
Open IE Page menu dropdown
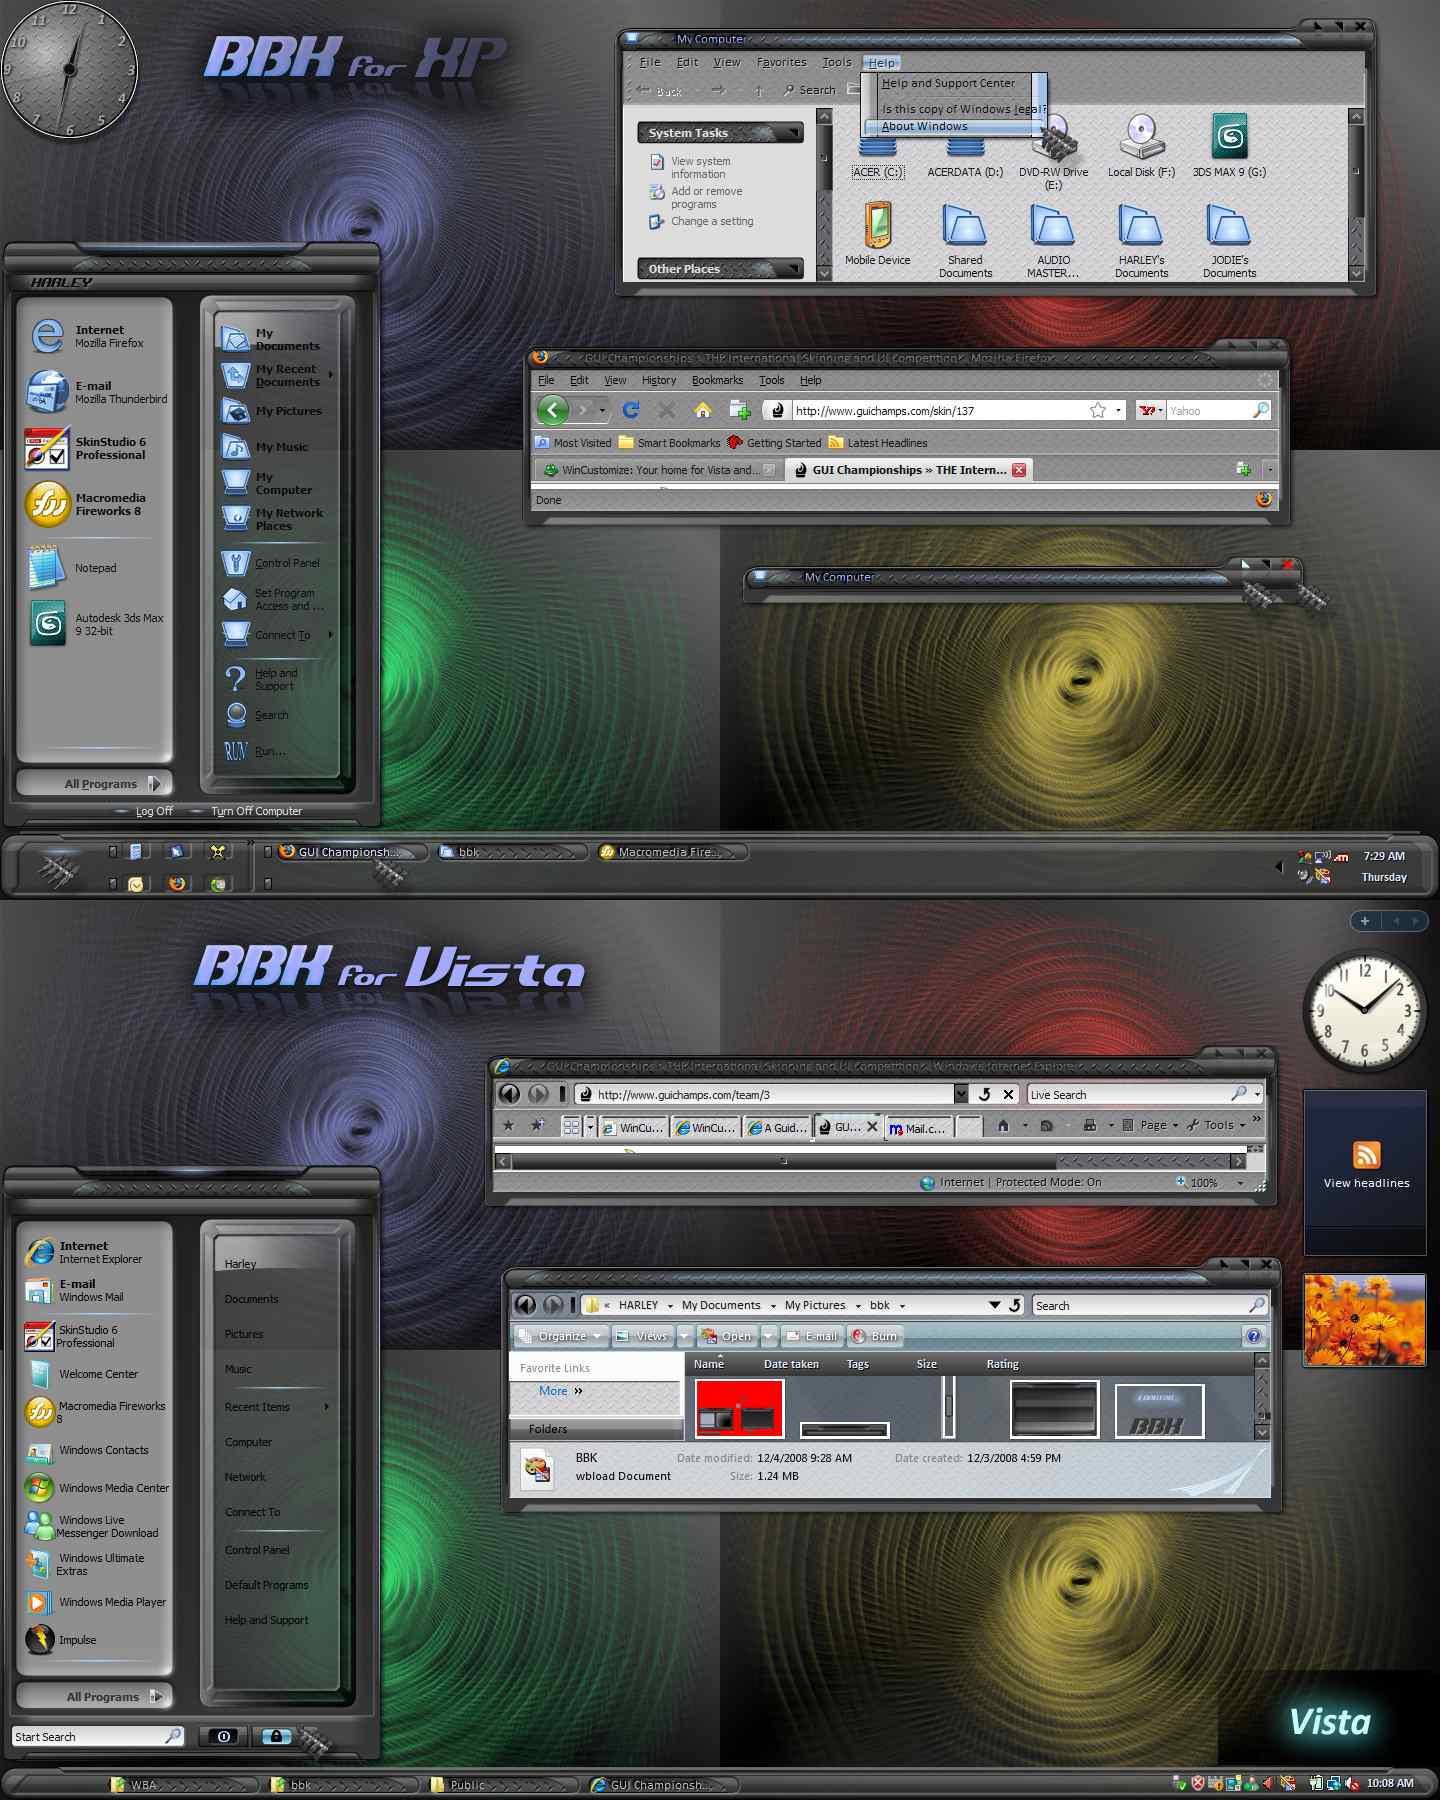tap(1175, 1125)
